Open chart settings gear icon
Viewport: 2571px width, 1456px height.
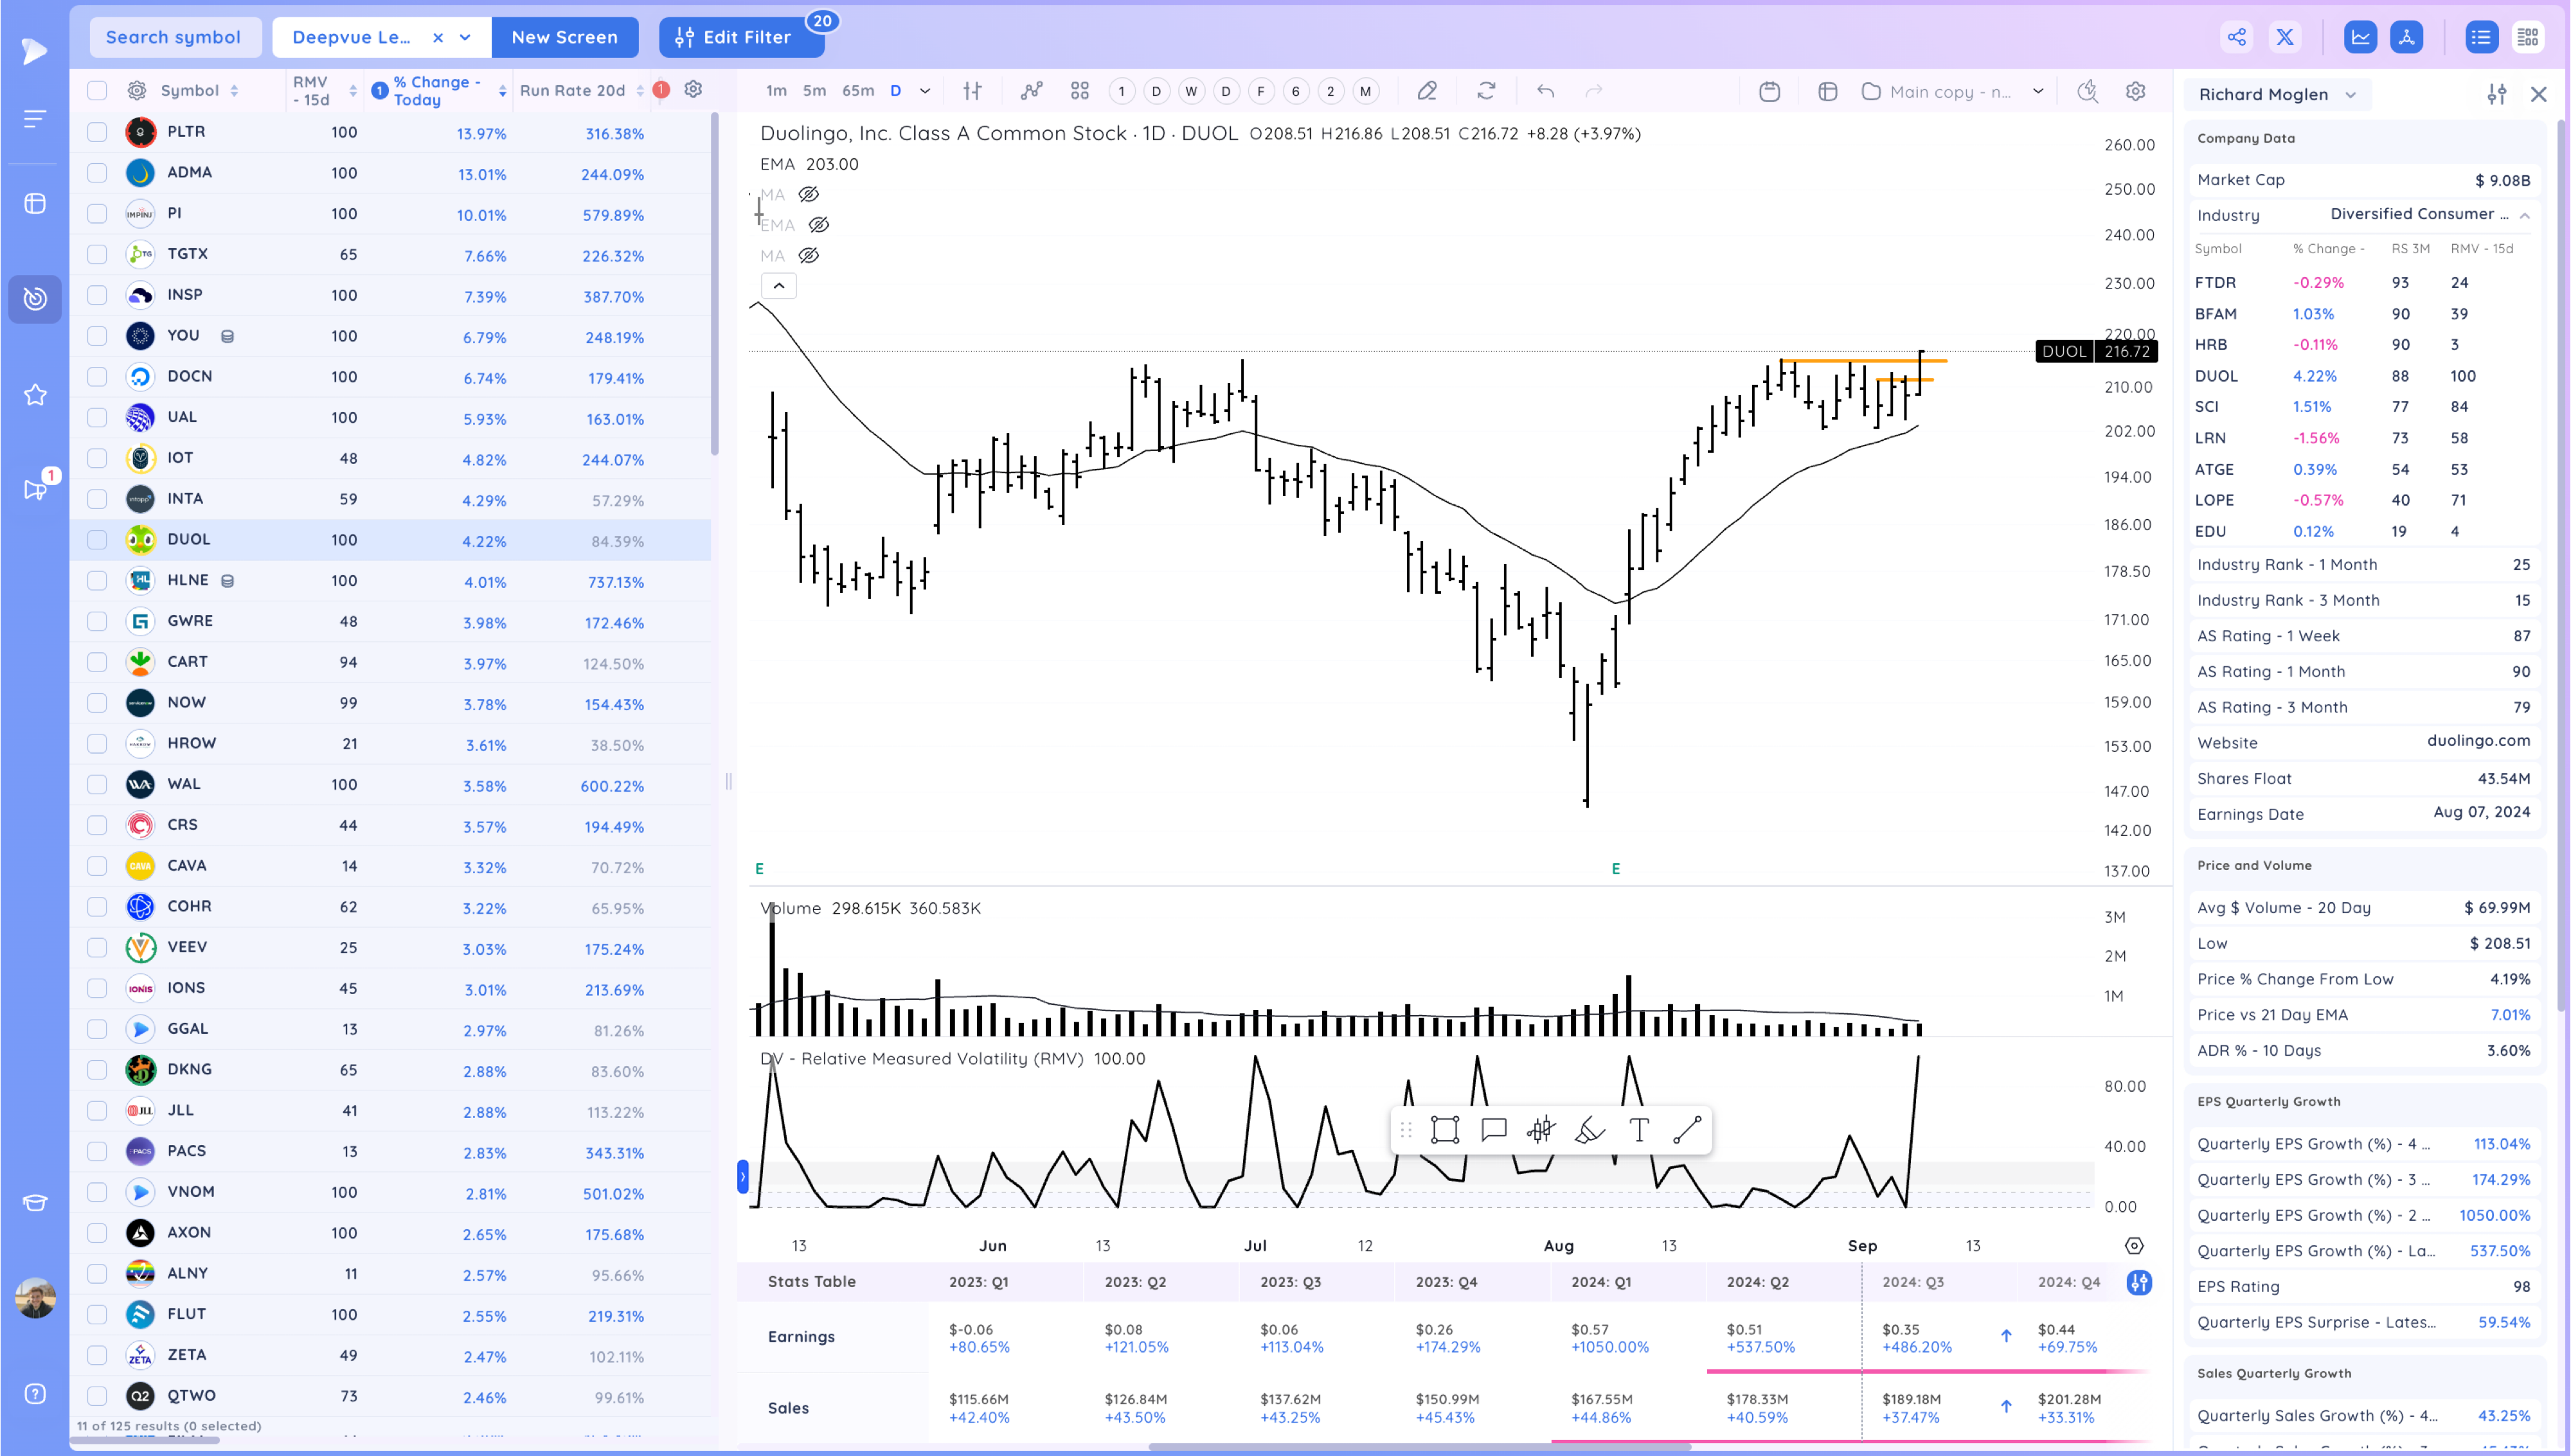(2135, 91)
